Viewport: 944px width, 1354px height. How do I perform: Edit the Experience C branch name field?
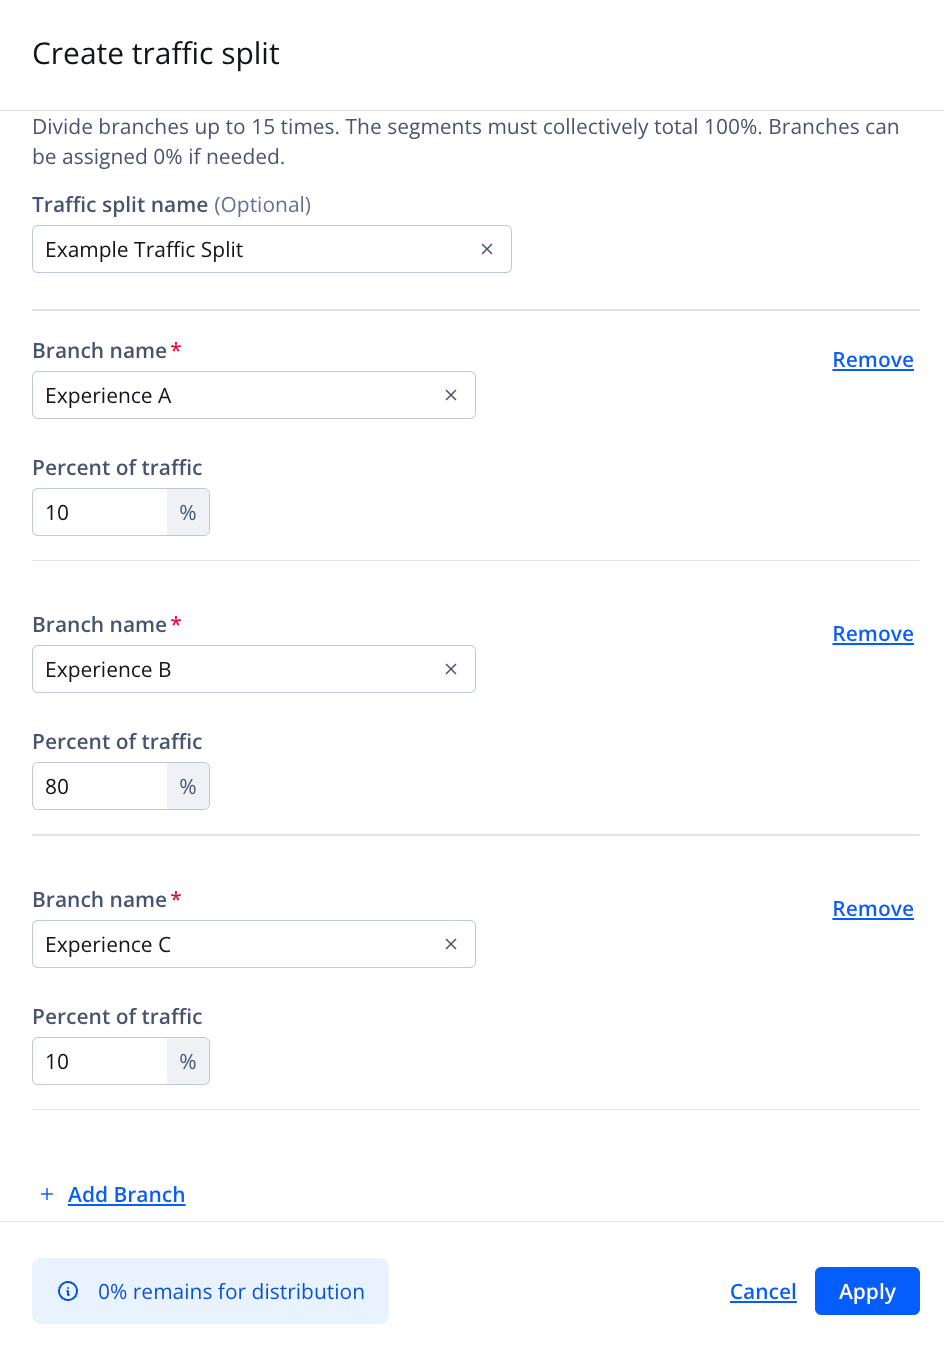tap(235, 944)
